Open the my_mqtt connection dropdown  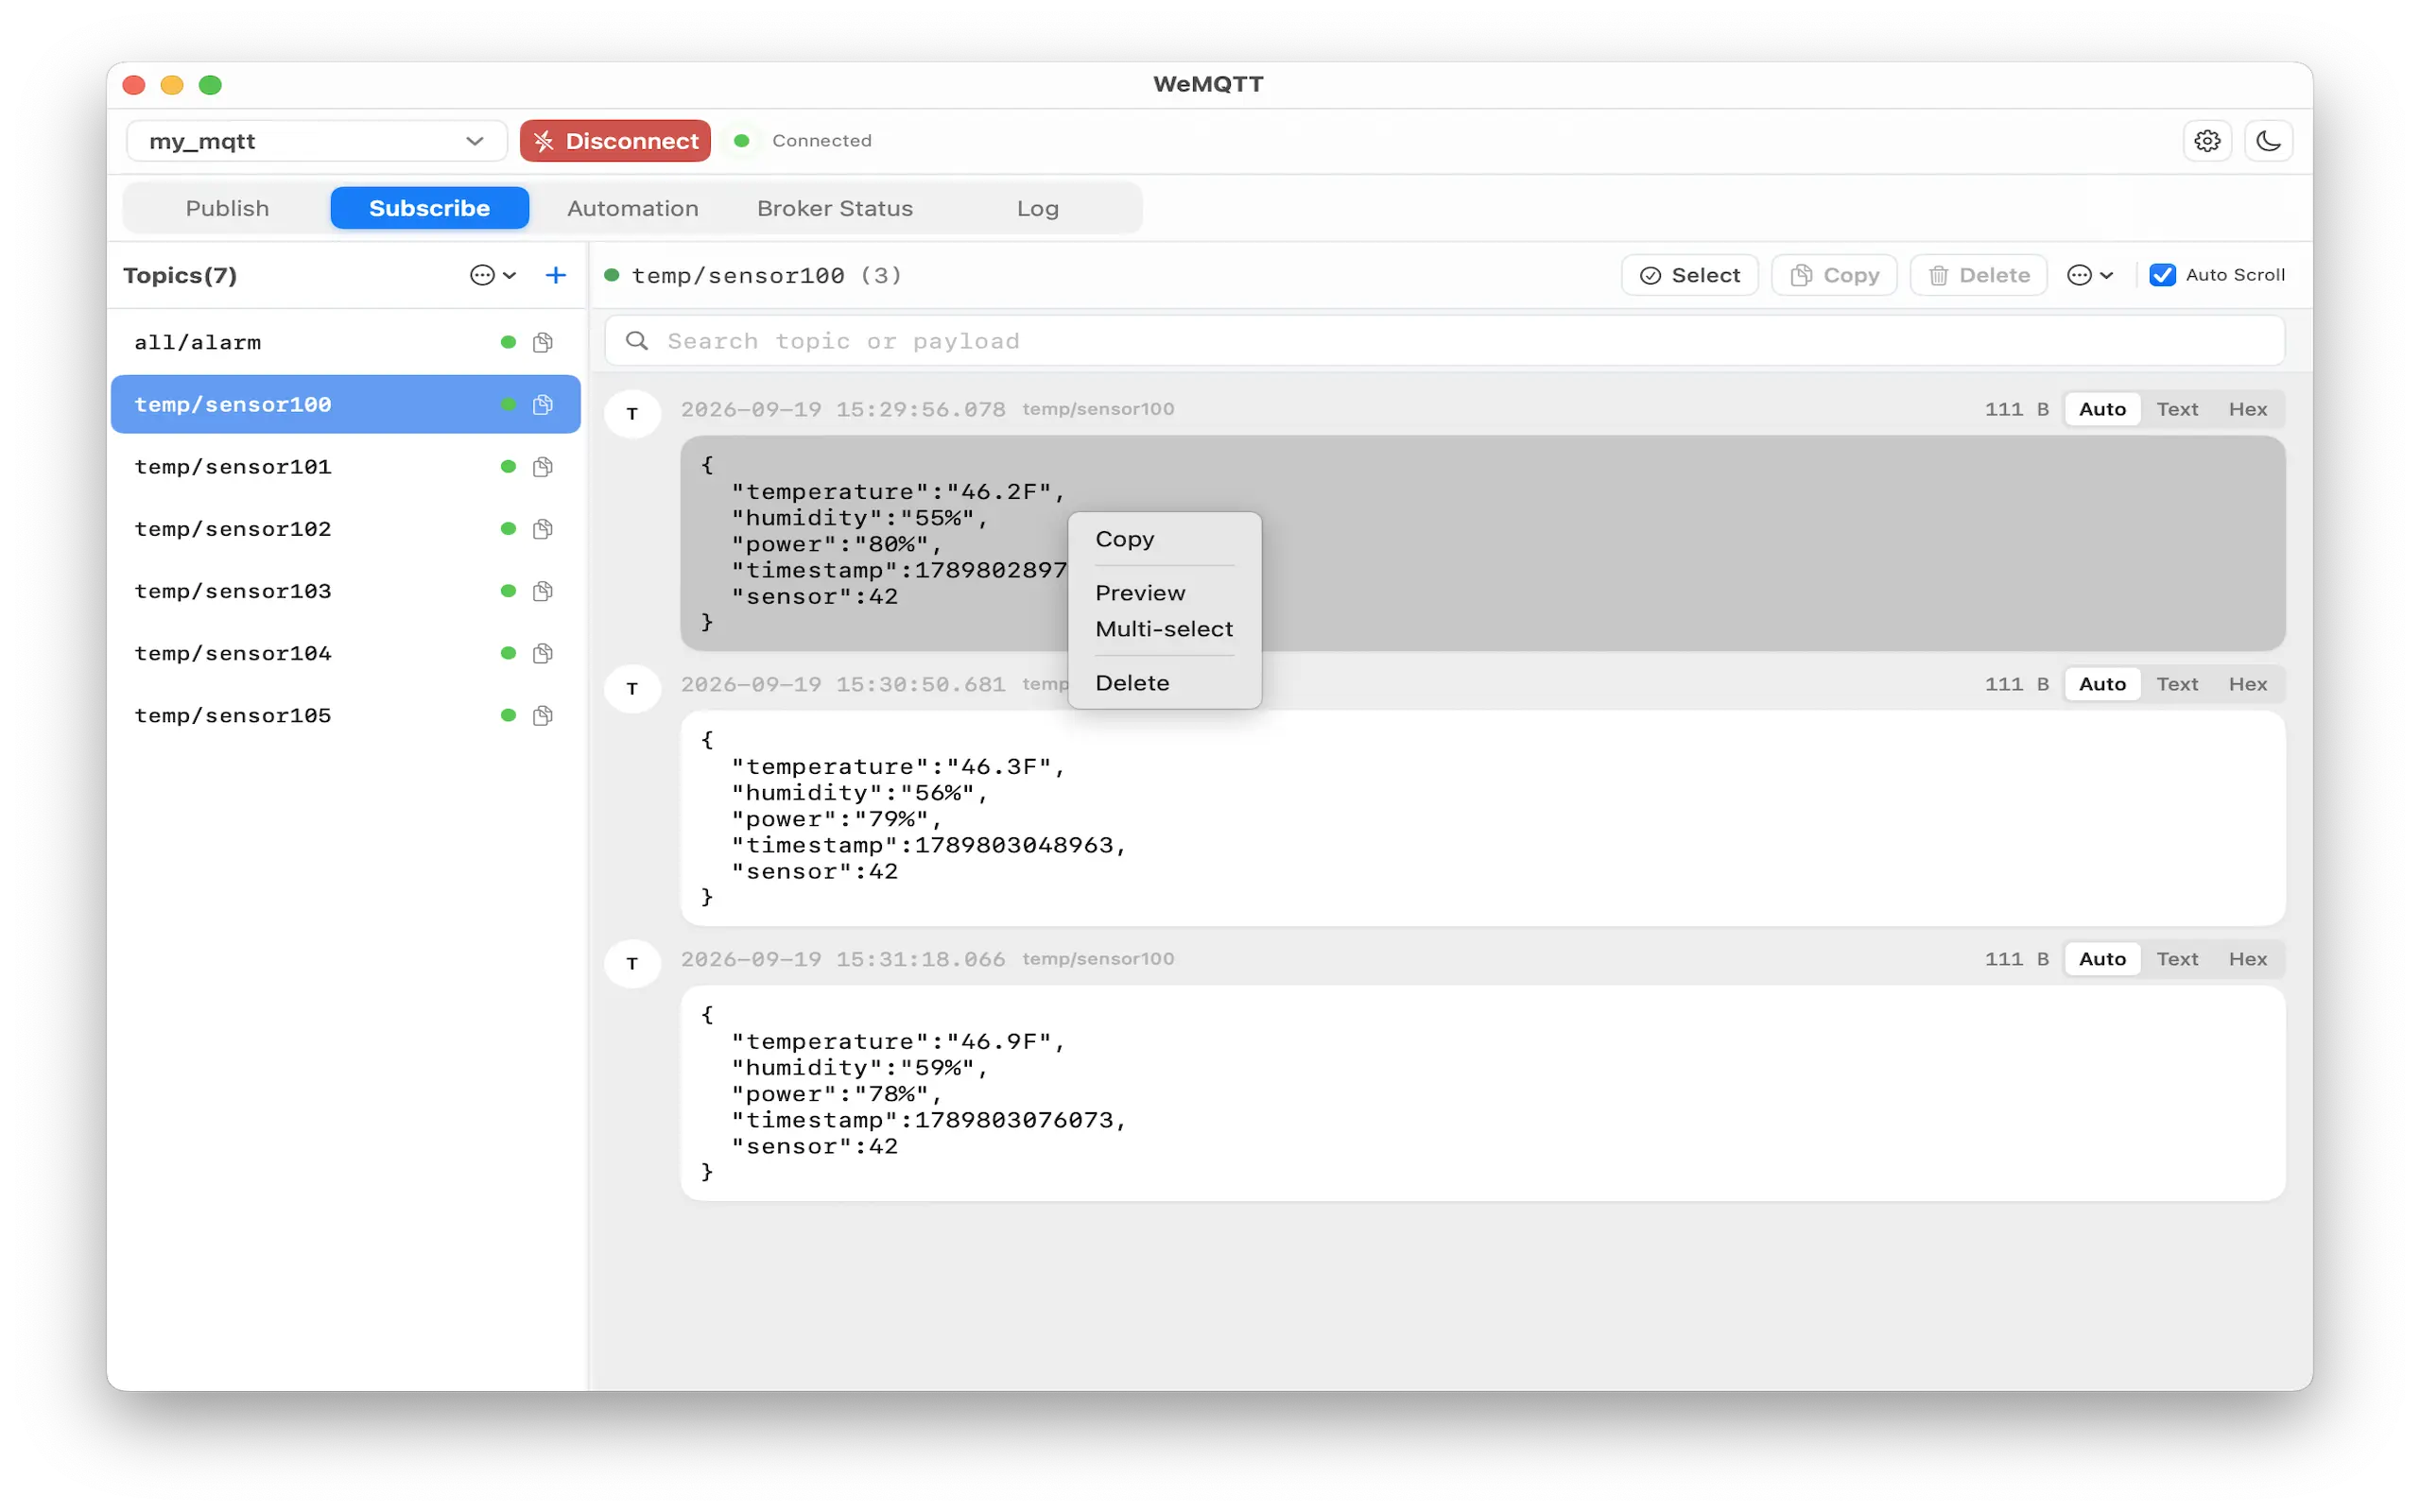click(x=316, y=141)
